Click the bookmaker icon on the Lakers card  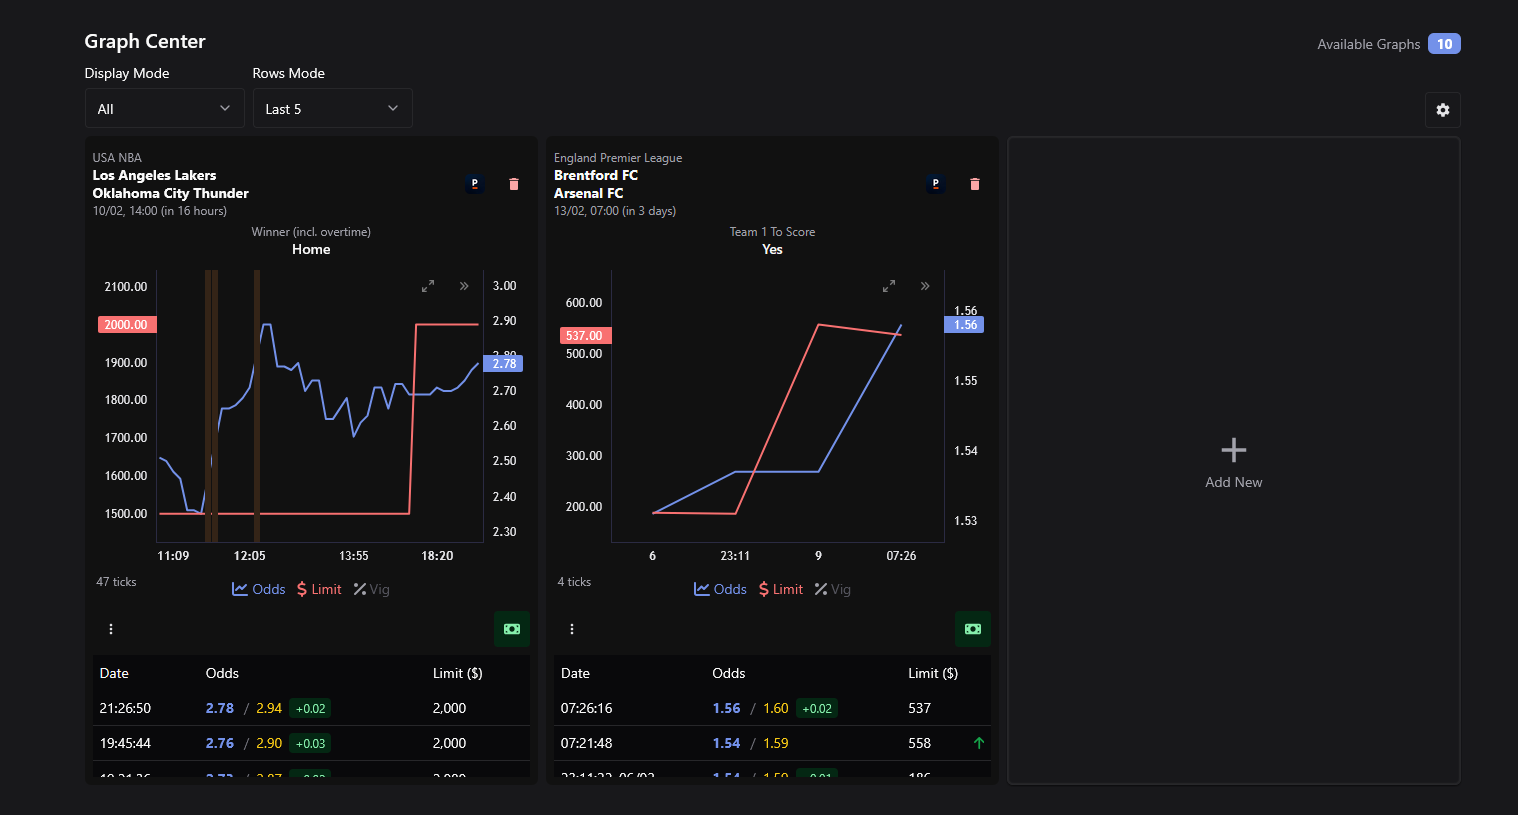coord(475,184)
